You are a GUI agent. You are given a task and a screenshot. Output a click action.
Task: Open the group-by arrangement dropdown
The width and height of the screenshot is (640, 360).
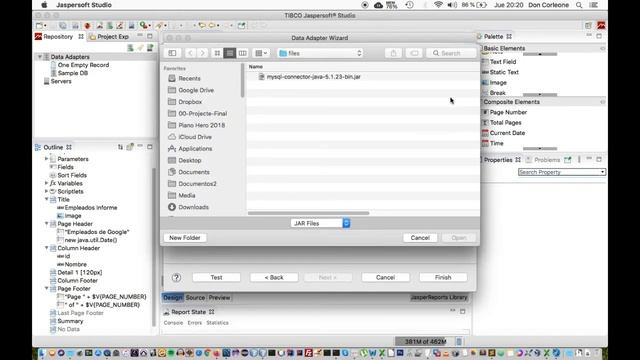pyautogui.click(x=261, y=53)
